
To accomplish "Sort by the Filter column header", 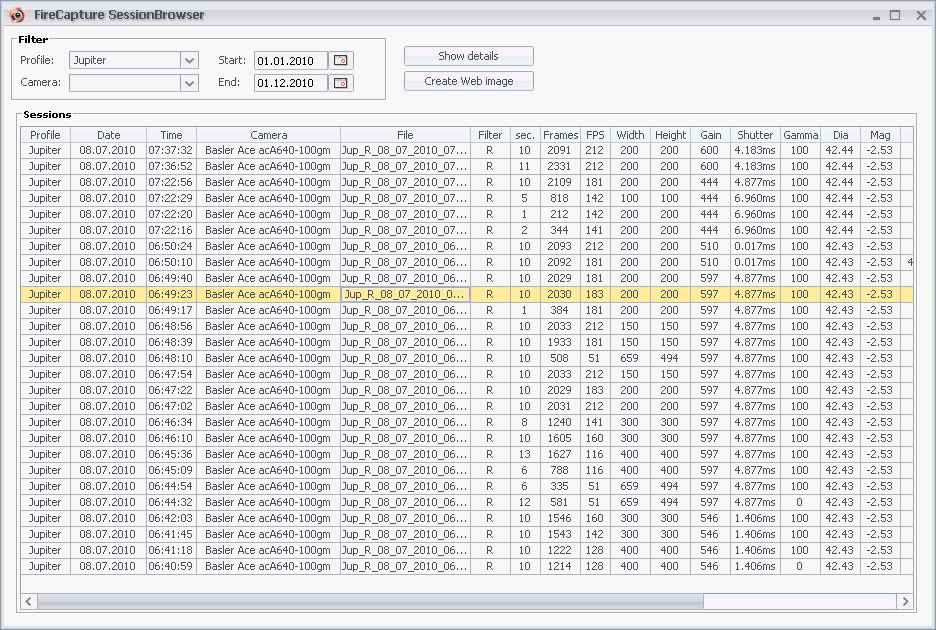I will (490, 135).
